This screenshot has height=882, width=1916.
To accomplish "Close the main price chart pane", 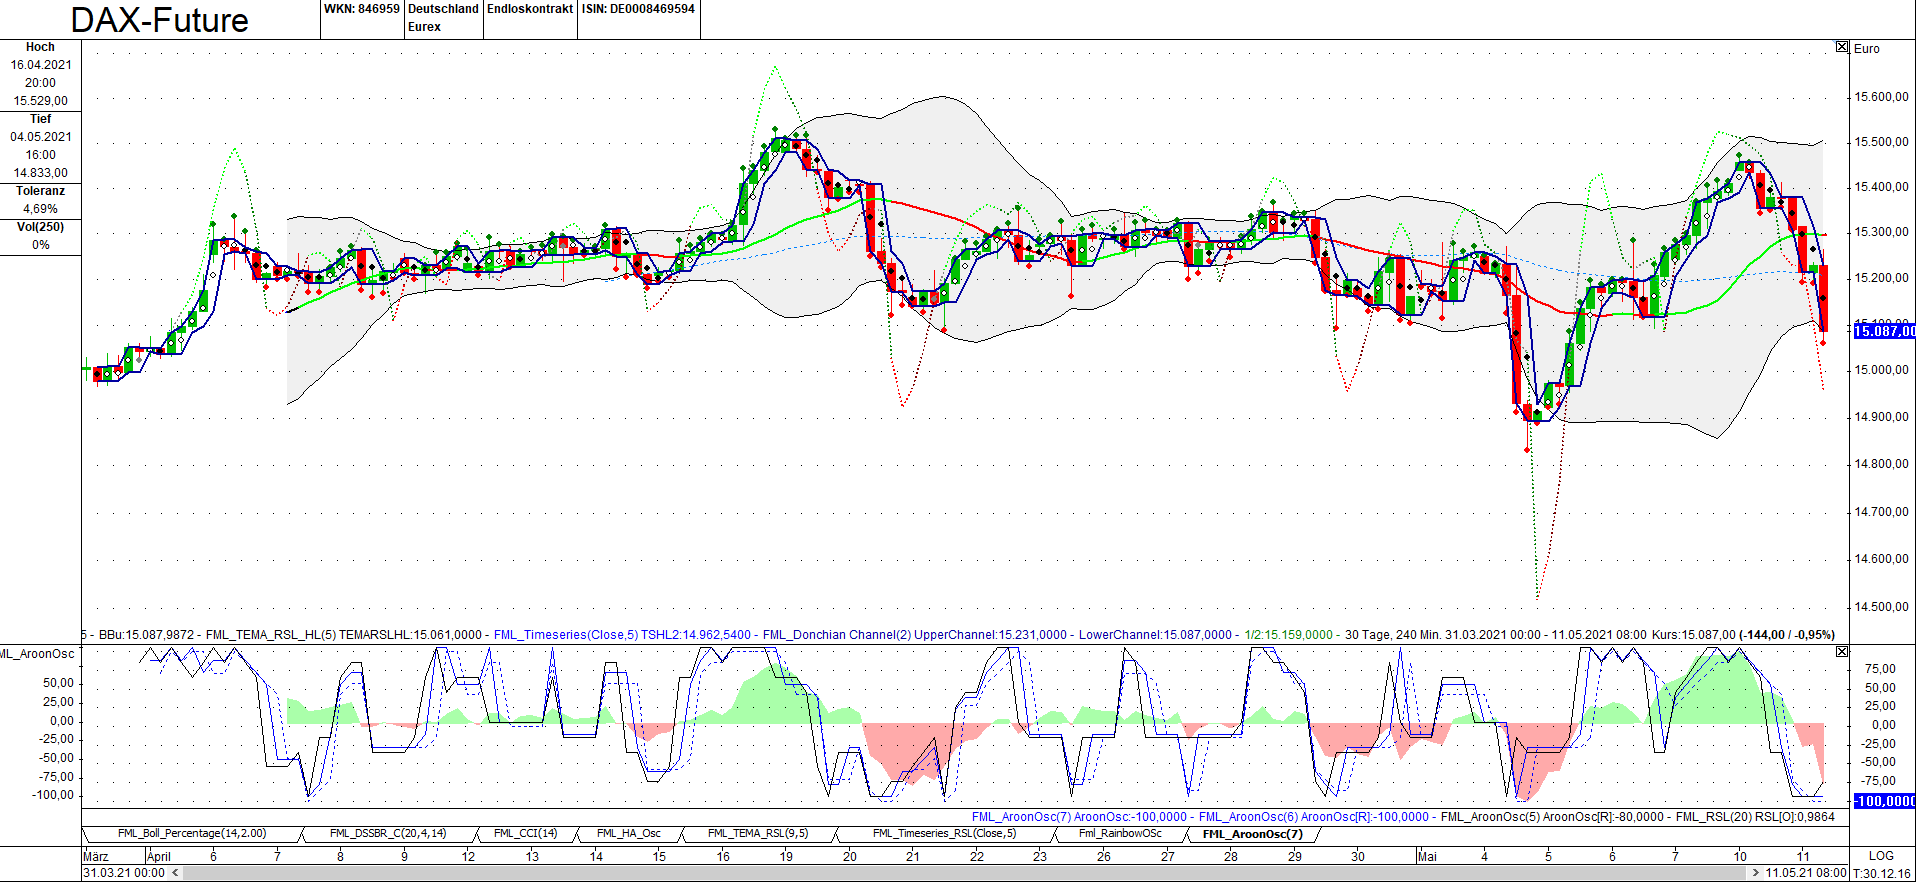I will 1842,47.
